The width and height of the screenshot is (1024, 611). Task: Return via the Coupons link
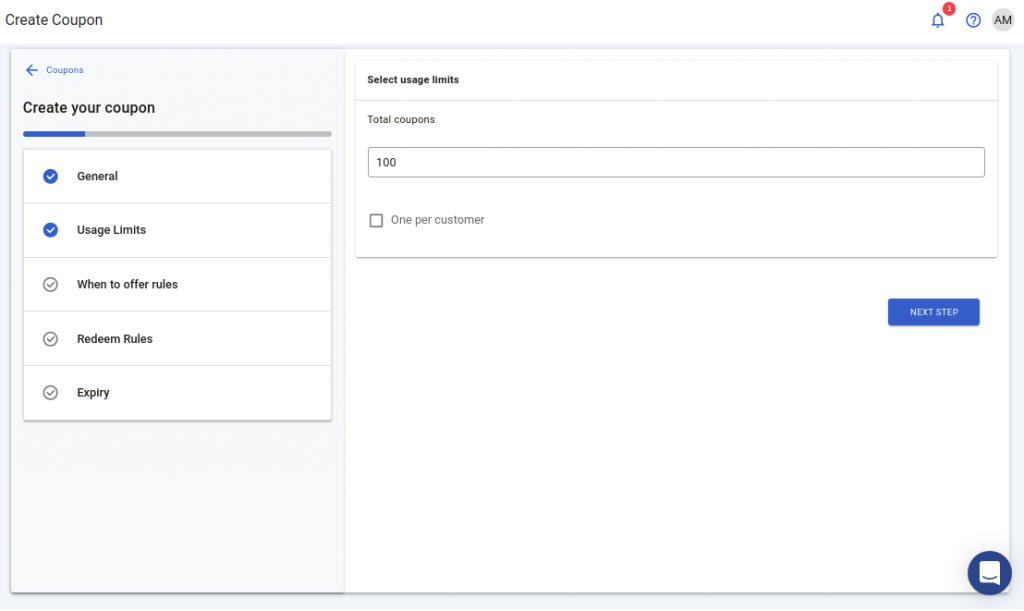[x=65, y=70]
